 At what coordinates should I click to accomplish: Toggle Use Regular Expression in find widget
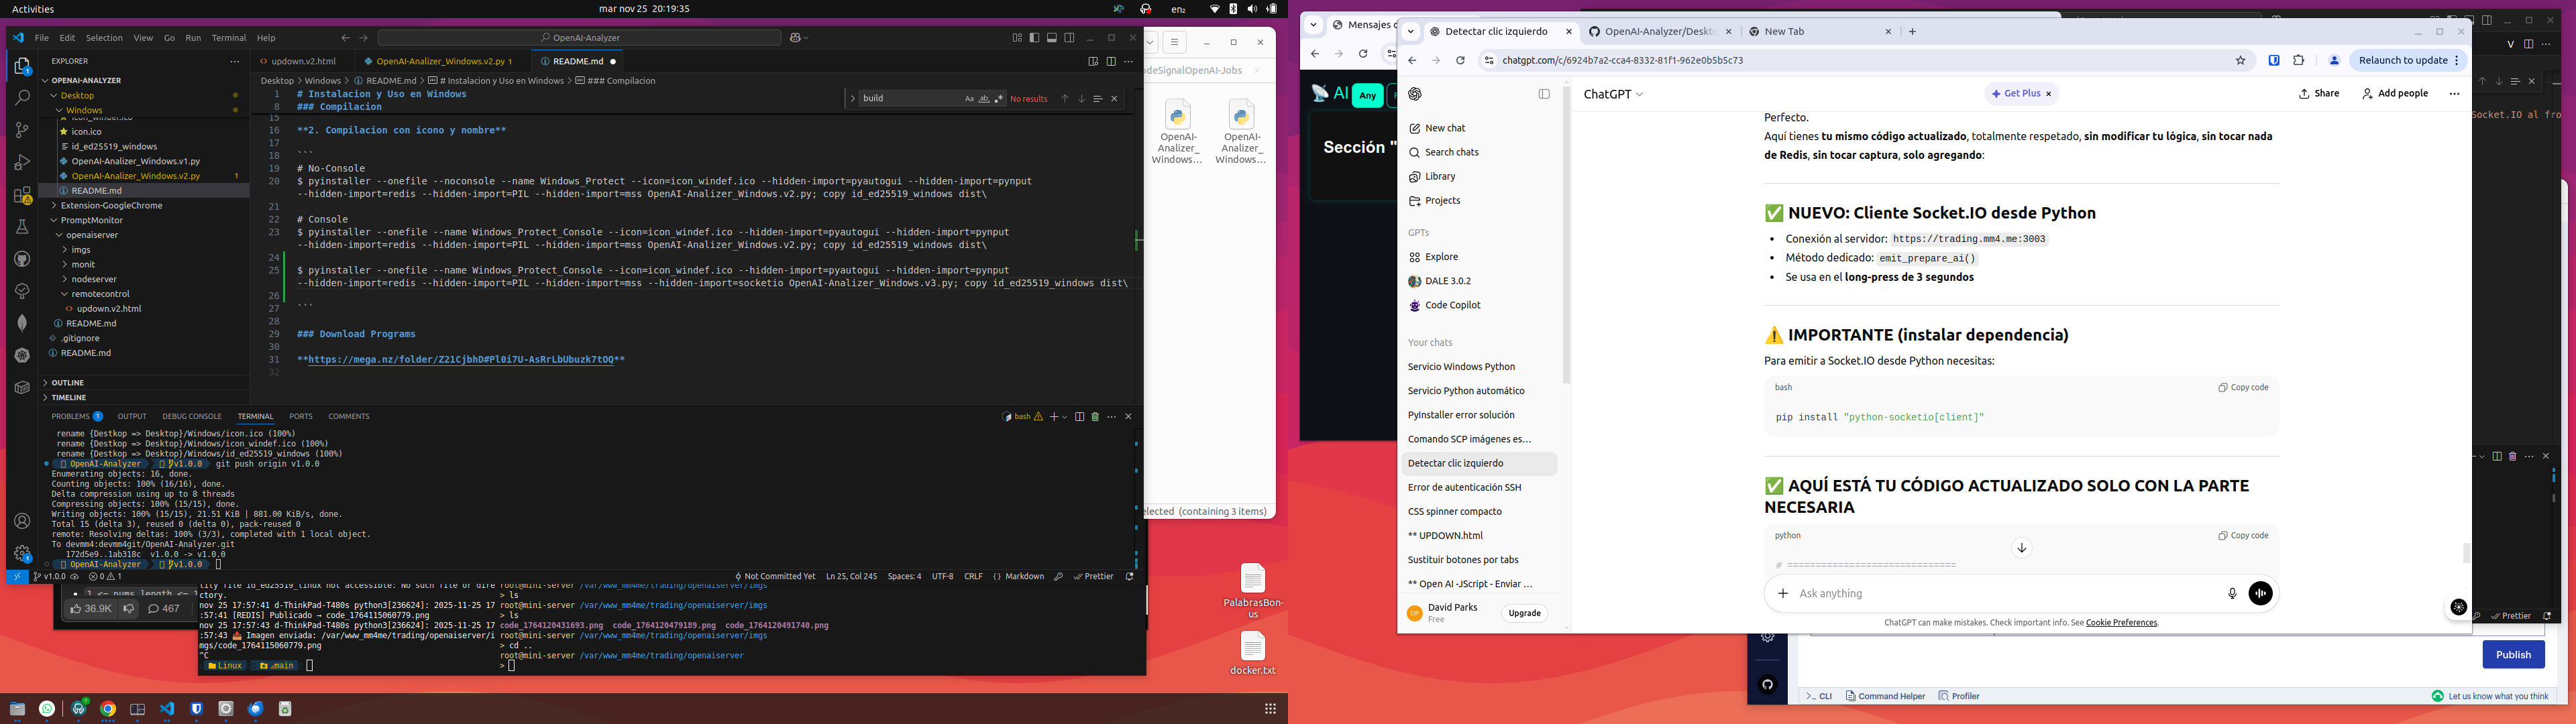click(999, 99)
